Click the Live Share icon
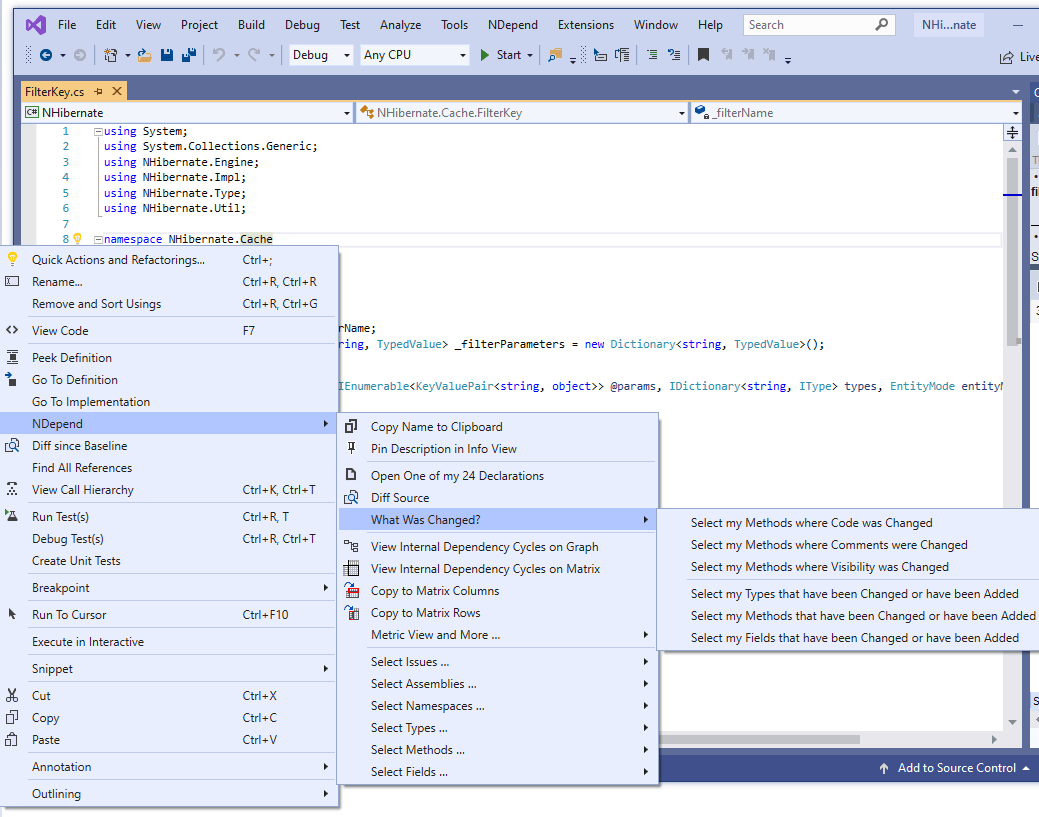 point(1006,58)
